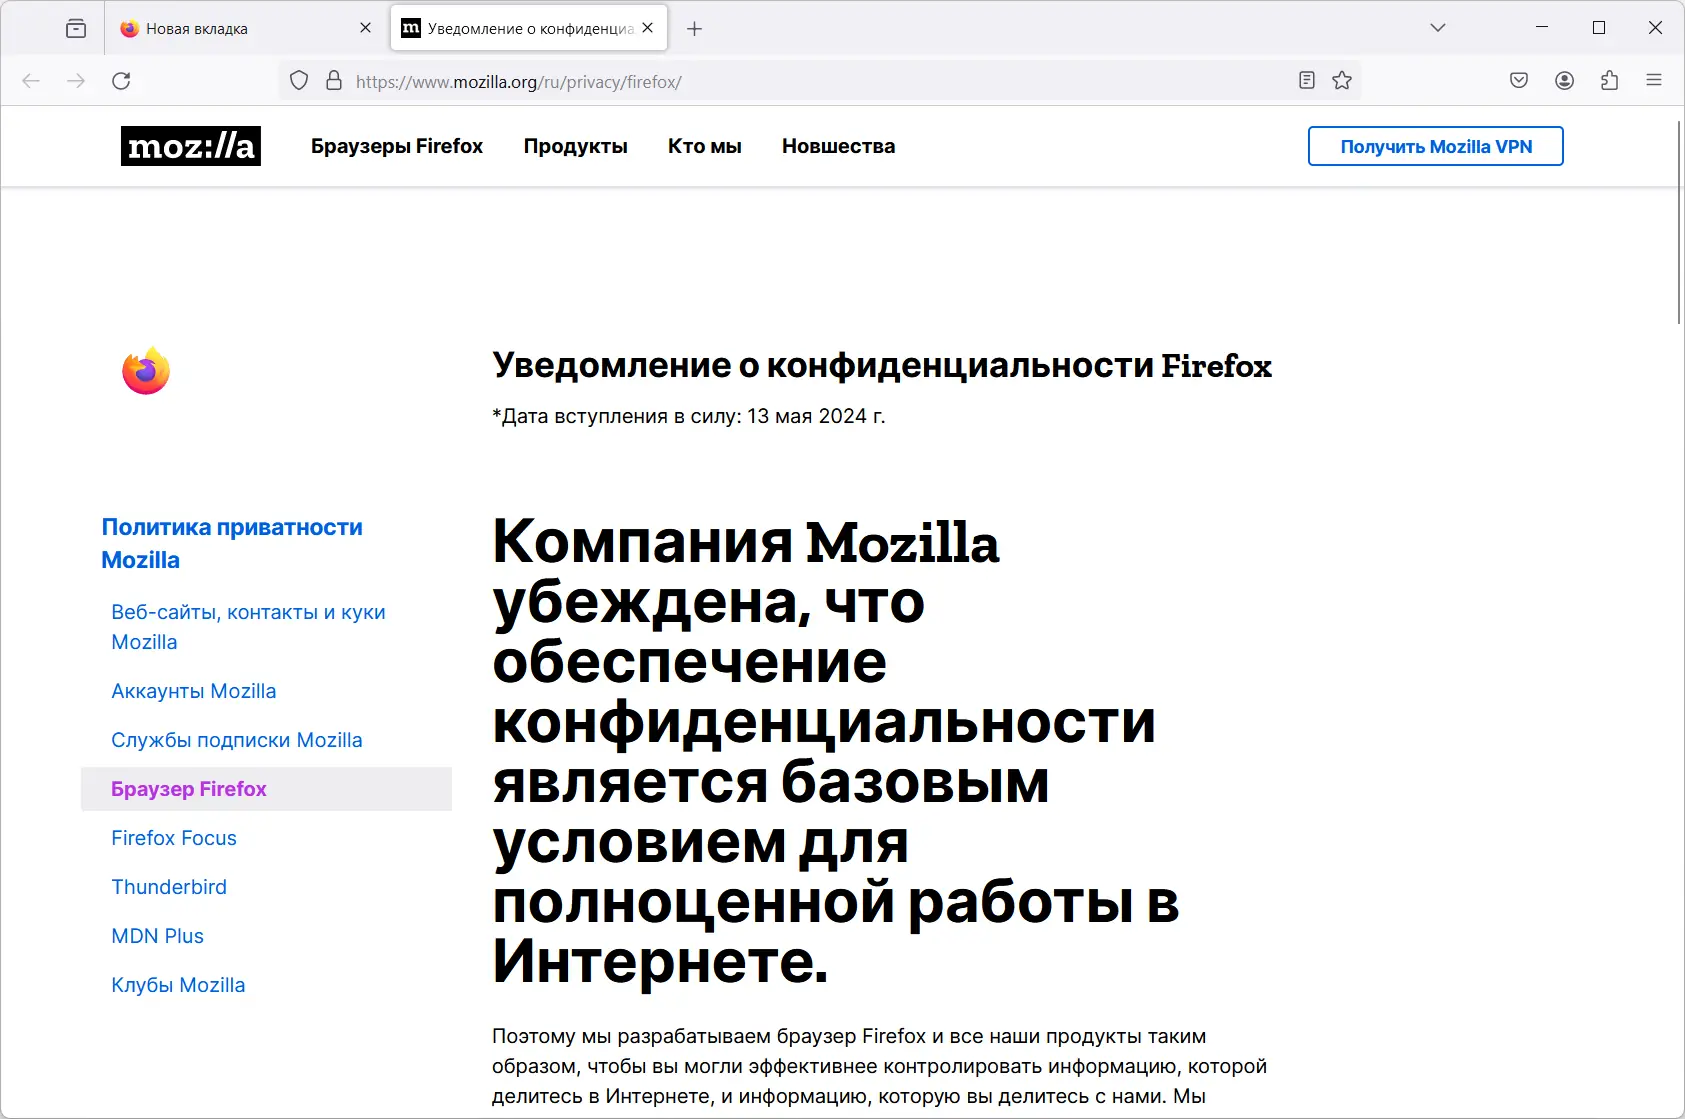Open the tracking protection shield panel
1685x1119 pixels.
point(298,80)
